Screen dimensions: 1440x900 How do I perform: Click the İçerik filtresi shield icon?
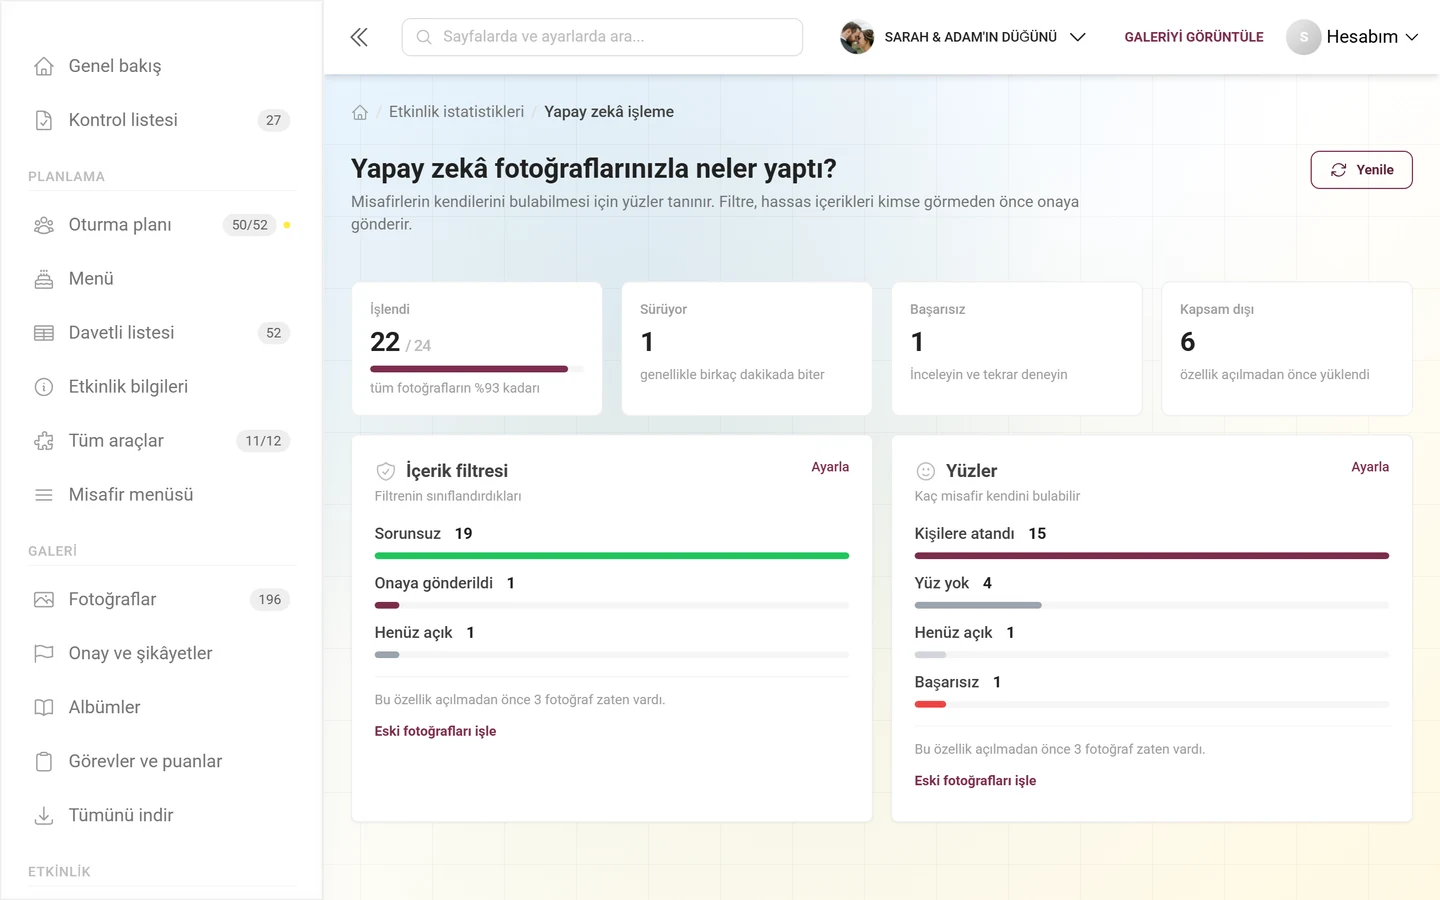pos(386,471)
